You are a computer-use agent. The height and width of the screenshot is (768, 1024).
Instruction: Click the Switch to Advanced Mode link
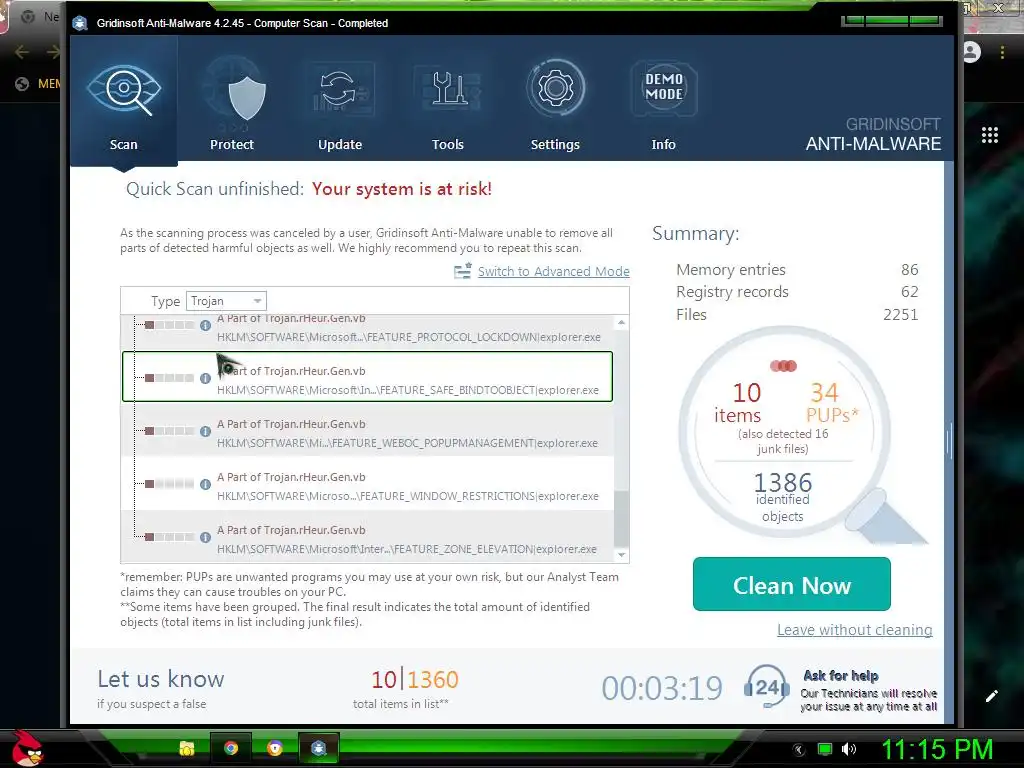tap(553, 271)
